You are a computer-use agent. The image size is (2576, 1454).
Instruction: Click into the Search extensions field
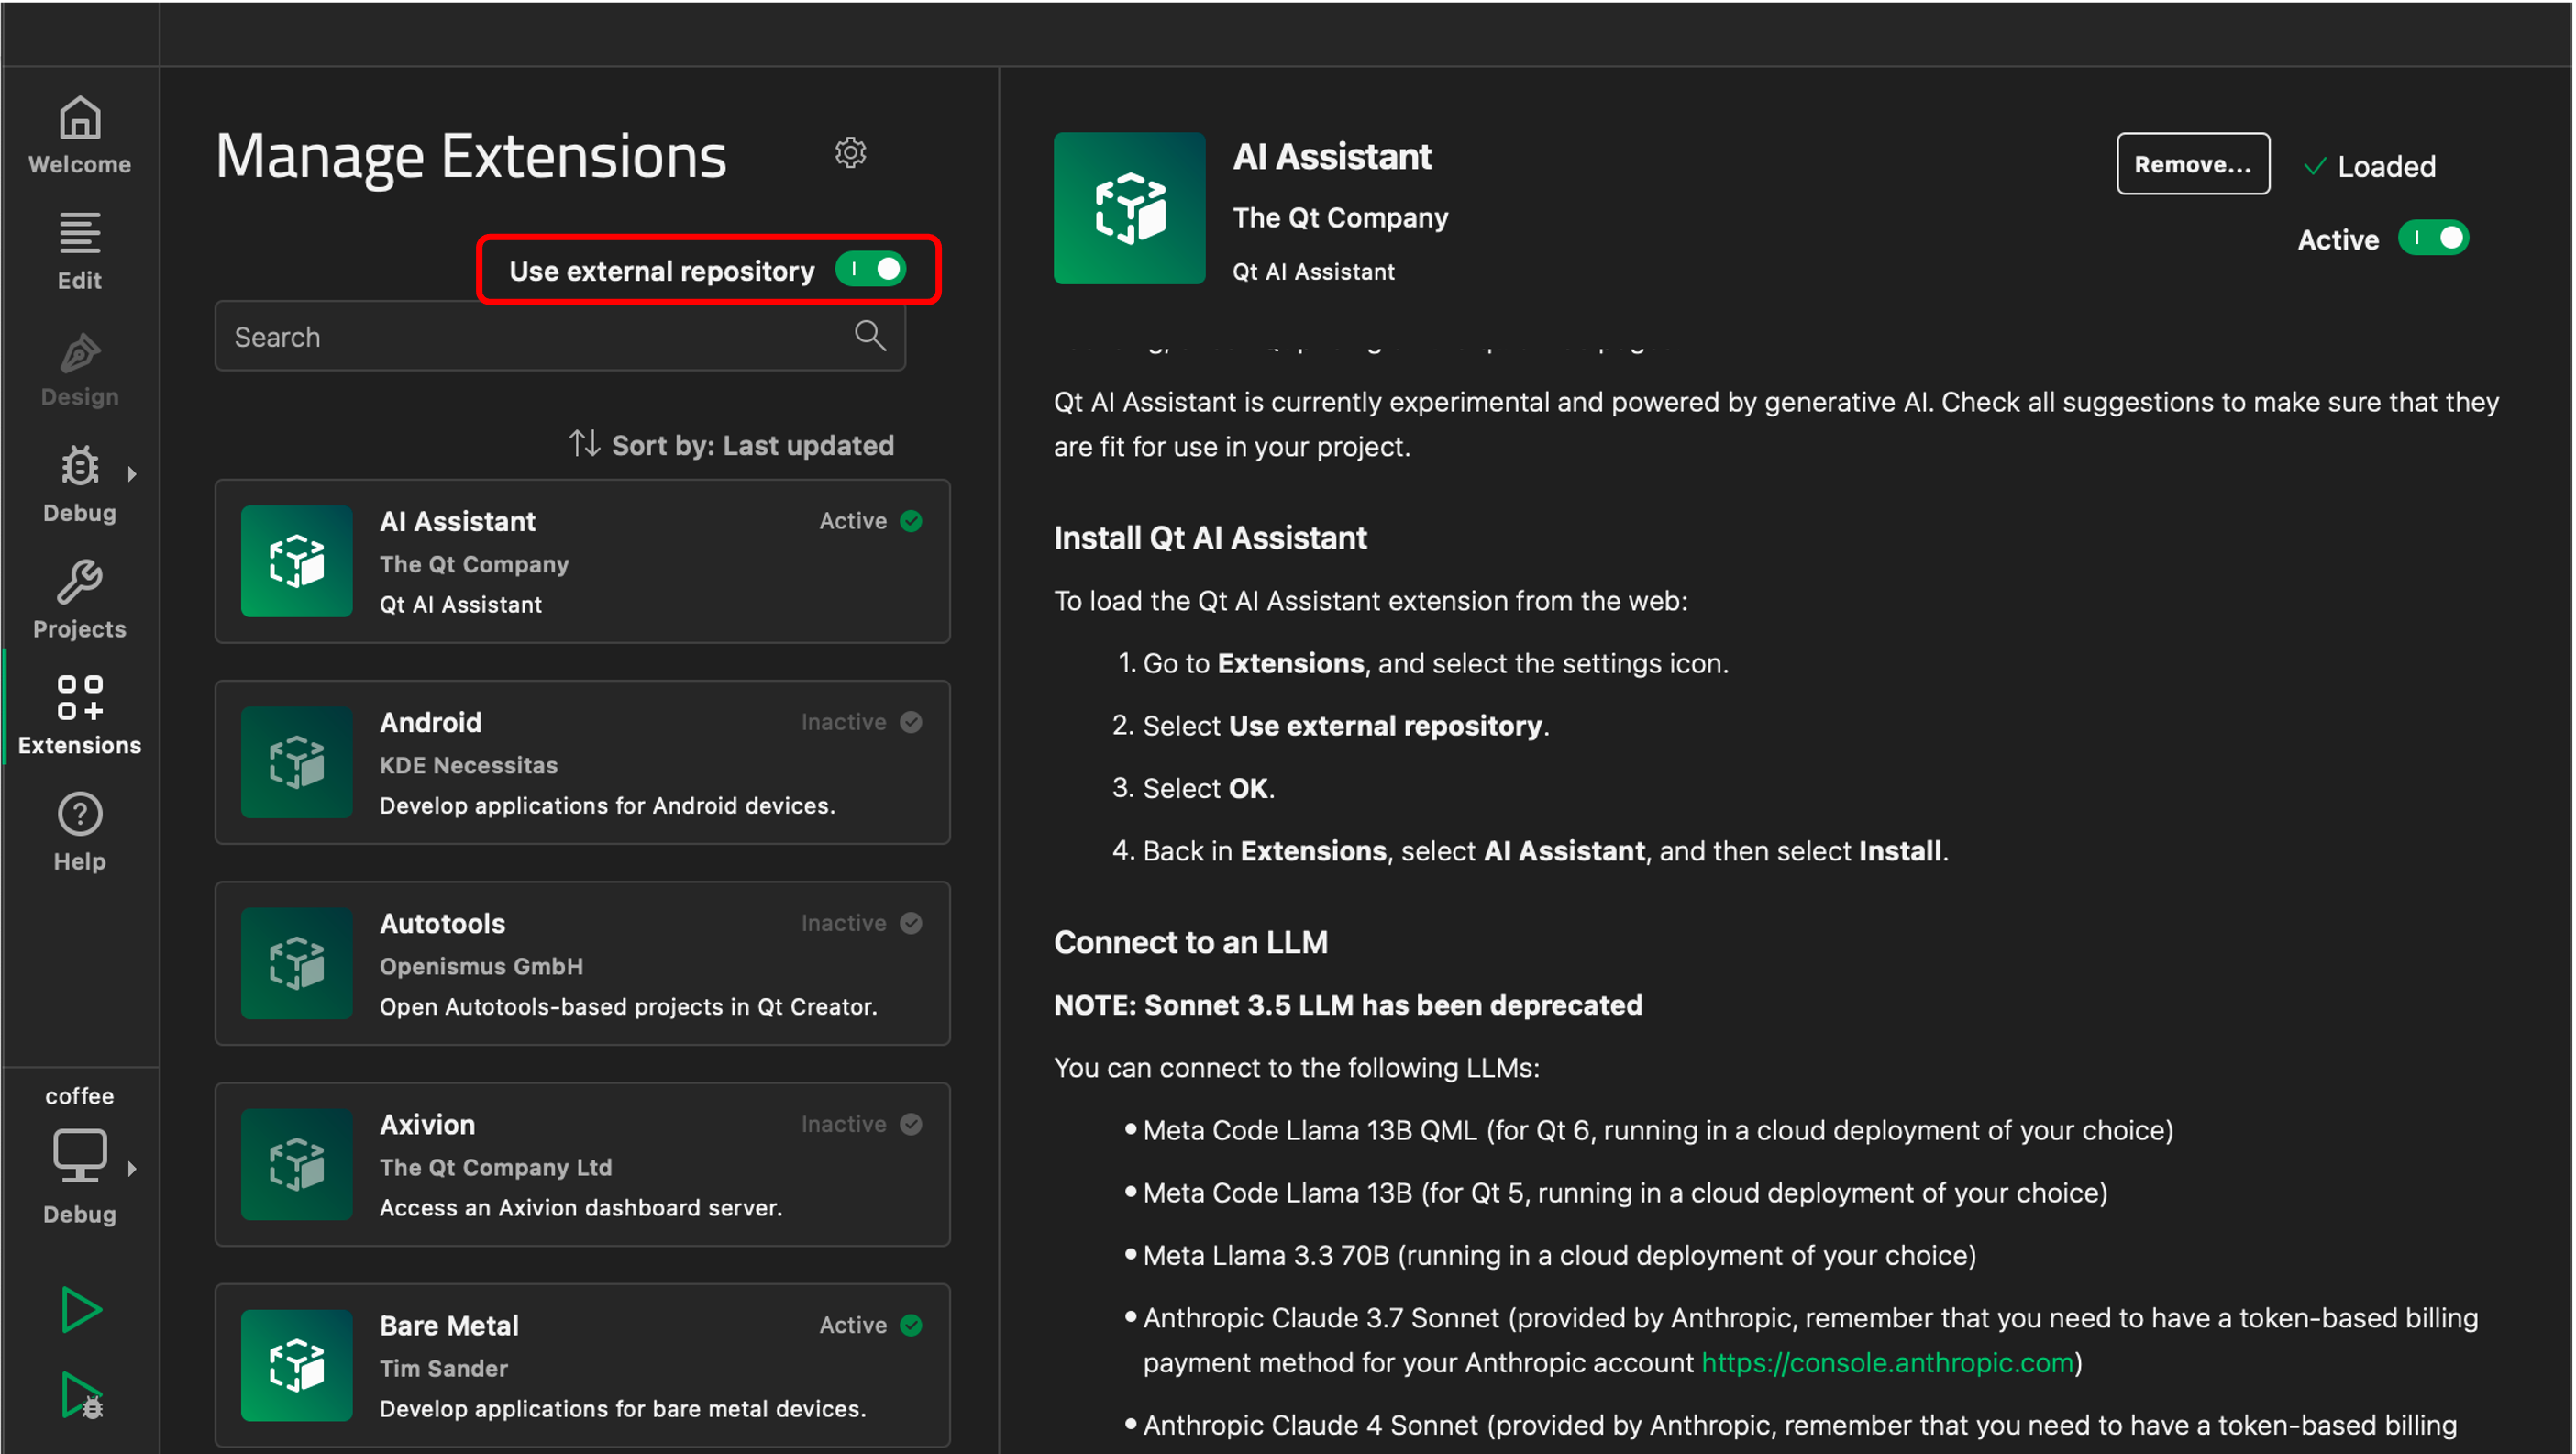click(530, 337)
